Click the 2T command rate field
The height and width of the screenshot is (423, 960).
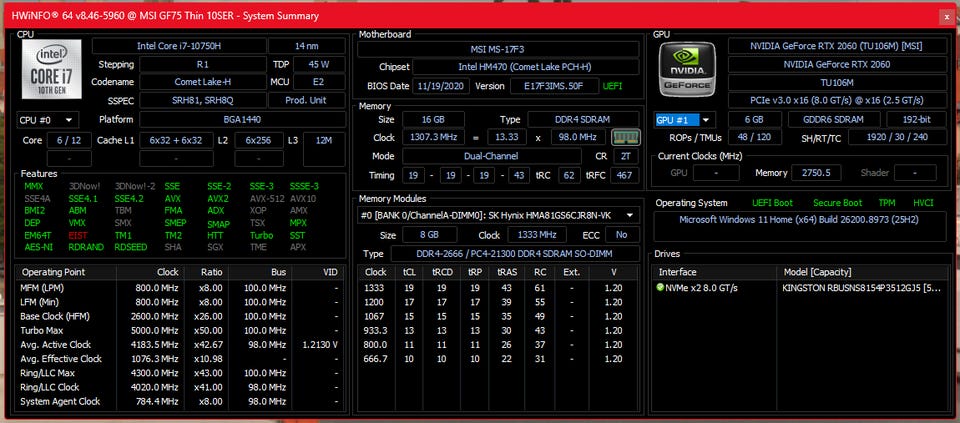click(626, 156)
